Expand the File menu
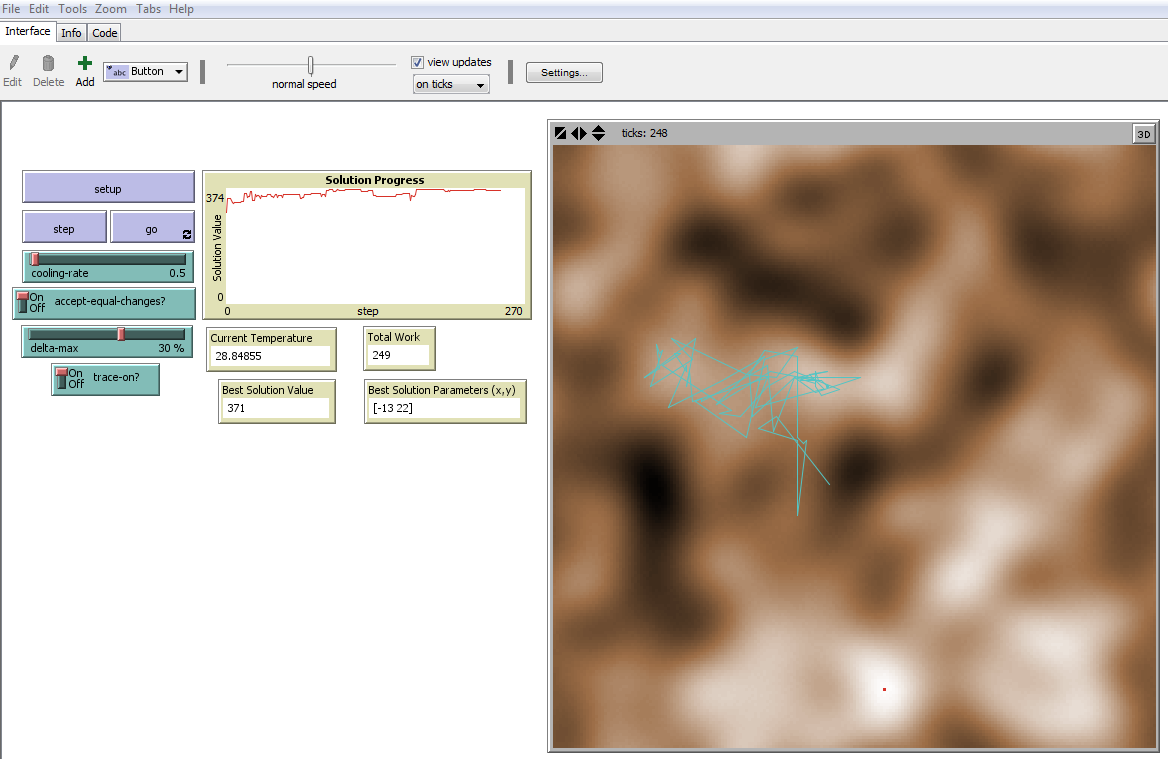The width and height of the screenshot is (1168, 759). [x=12, y=8]
